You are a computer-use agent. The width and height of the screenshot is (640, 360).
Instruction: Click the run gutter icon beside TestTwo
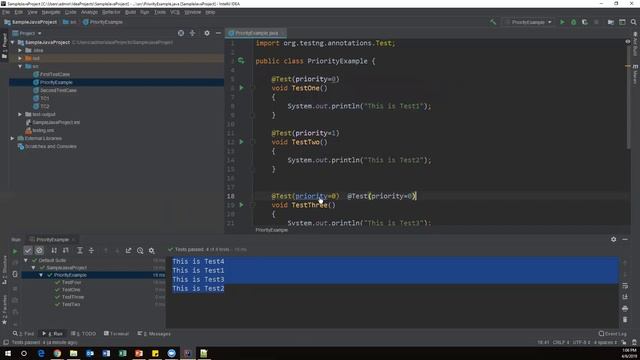click(x=241, y=142)
